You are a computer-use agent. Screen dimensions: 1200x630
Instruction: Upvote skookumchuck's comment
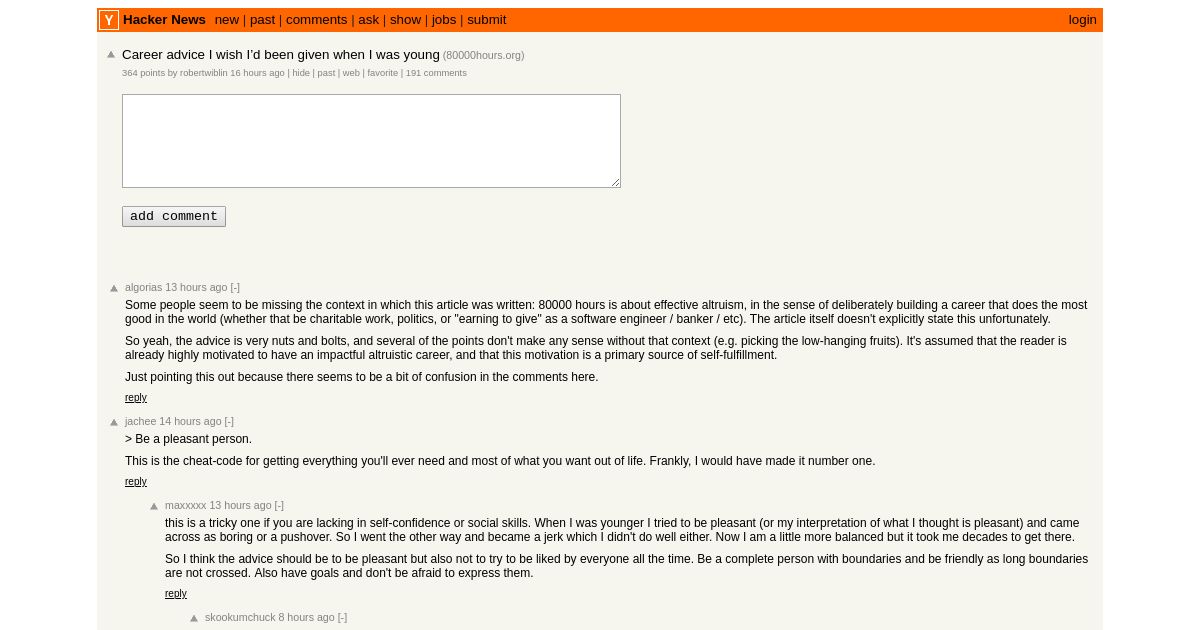pos(194,618)
